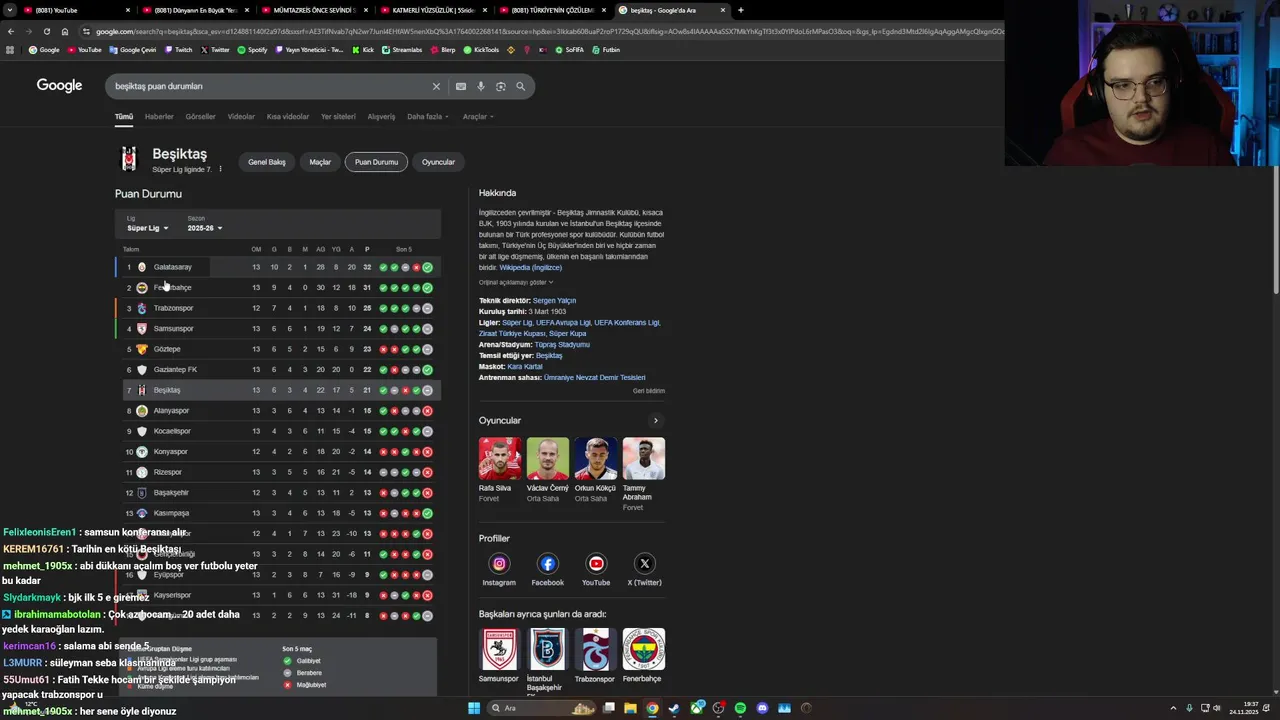1280x720 pixels.
Task: Open a new browser tab
Action: coord(740,10)
